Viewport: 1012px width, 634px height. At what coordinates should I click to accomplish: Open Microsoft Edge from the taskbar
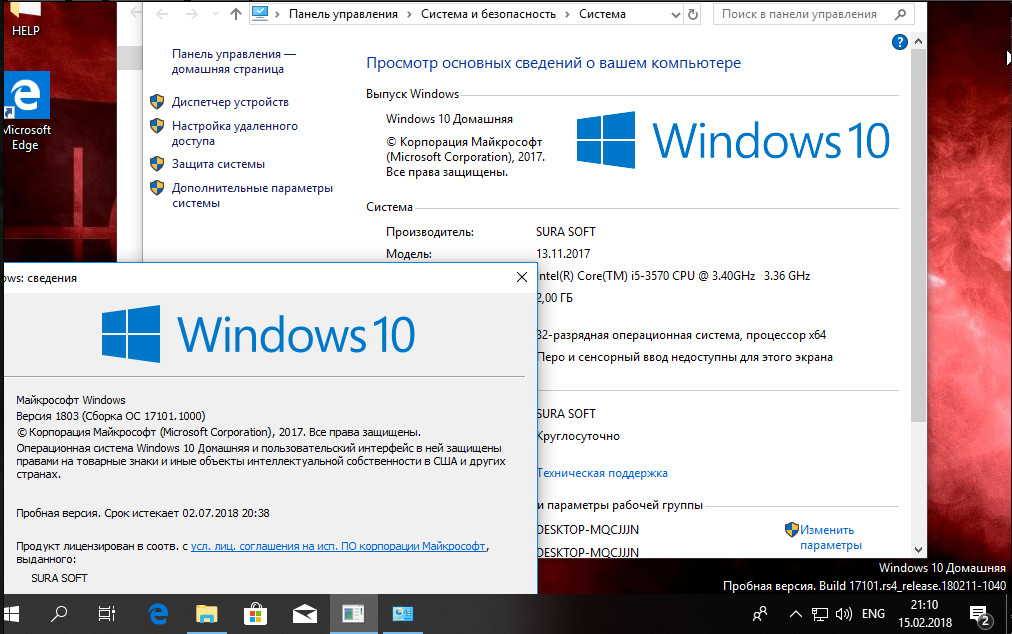point(158,614)
